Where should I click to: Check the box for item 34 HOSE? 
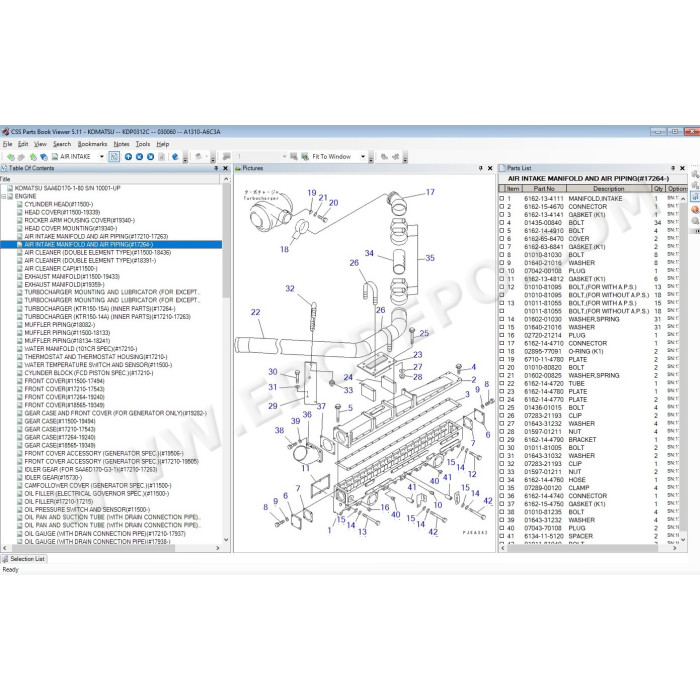coord(501,479)
